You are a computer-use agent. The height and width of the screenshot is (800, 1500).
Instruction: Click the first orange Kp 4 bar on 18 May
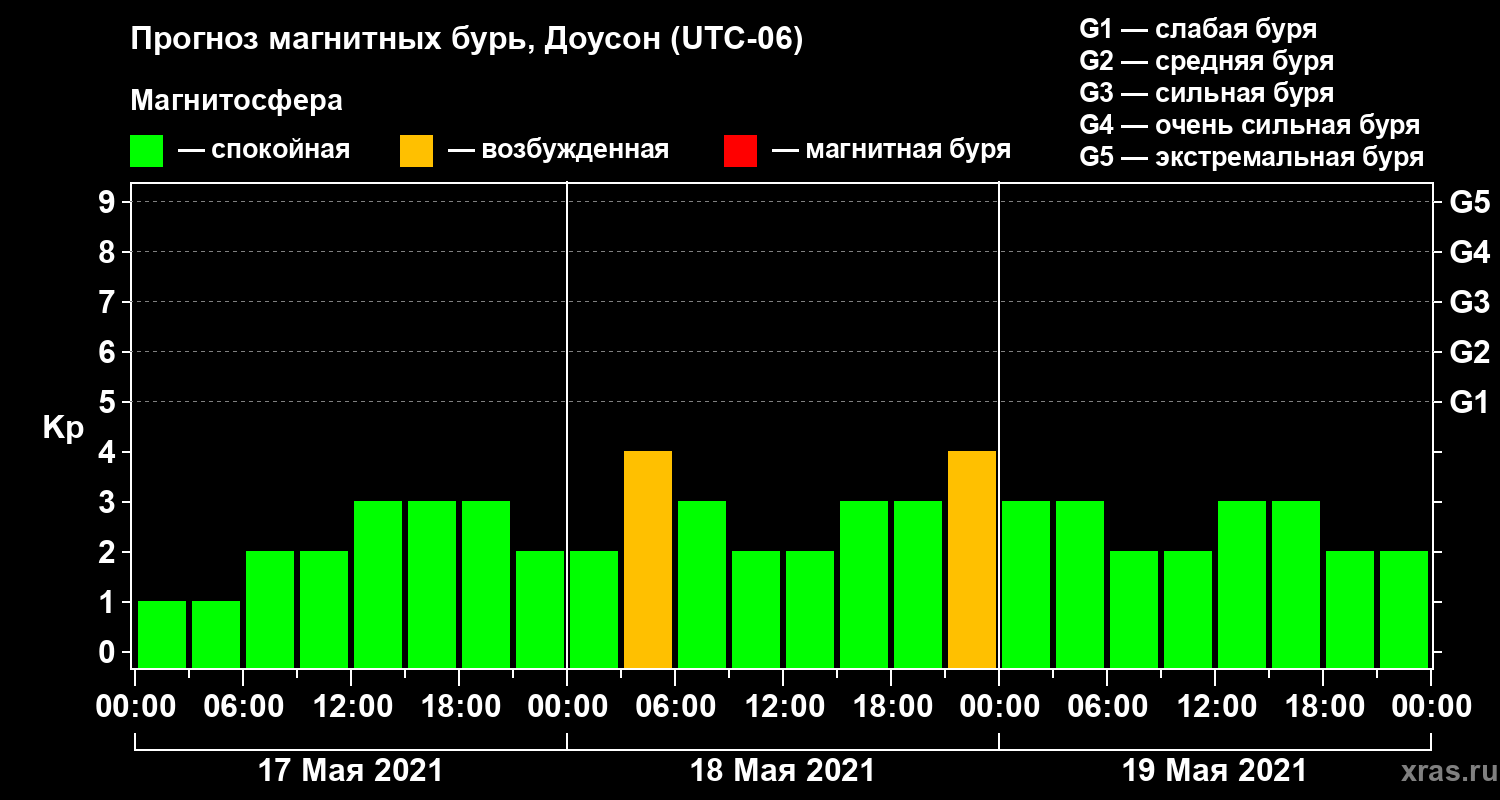pyautogui.click(x=648, y=560)
